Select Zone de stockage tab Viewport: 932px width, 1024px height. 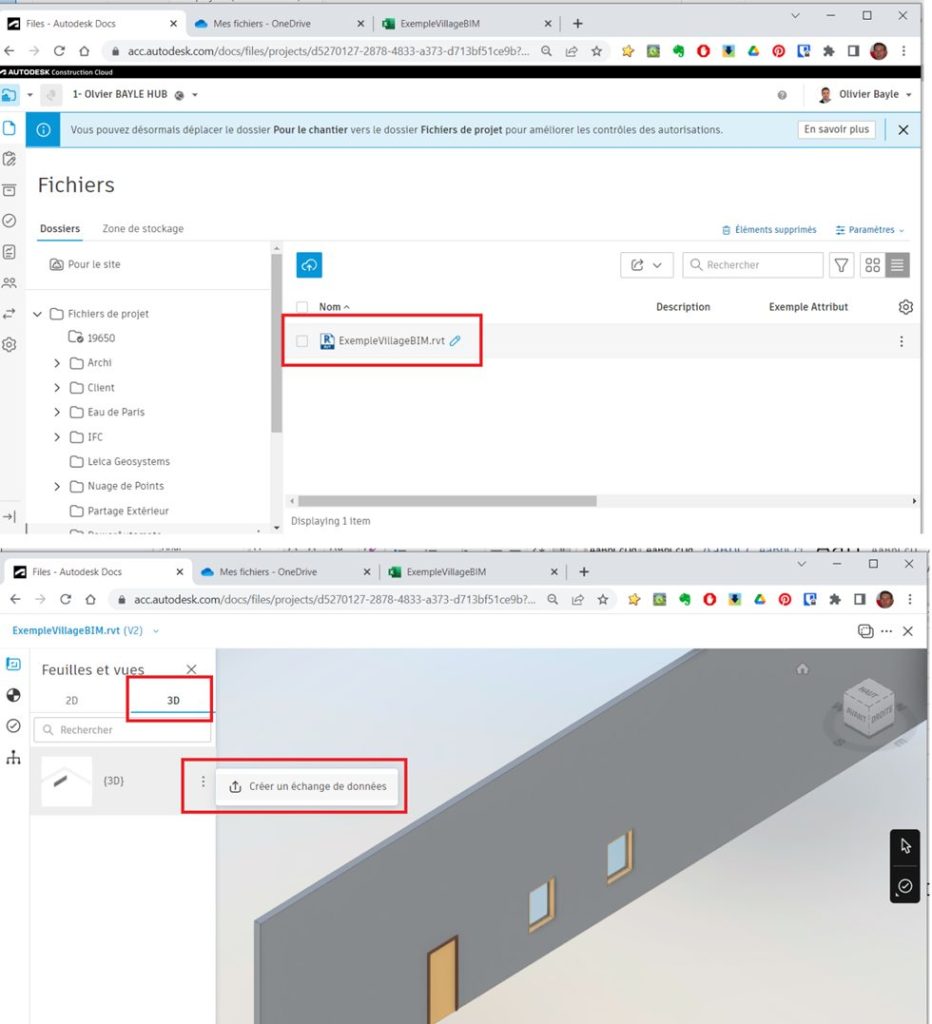point(143,229)
